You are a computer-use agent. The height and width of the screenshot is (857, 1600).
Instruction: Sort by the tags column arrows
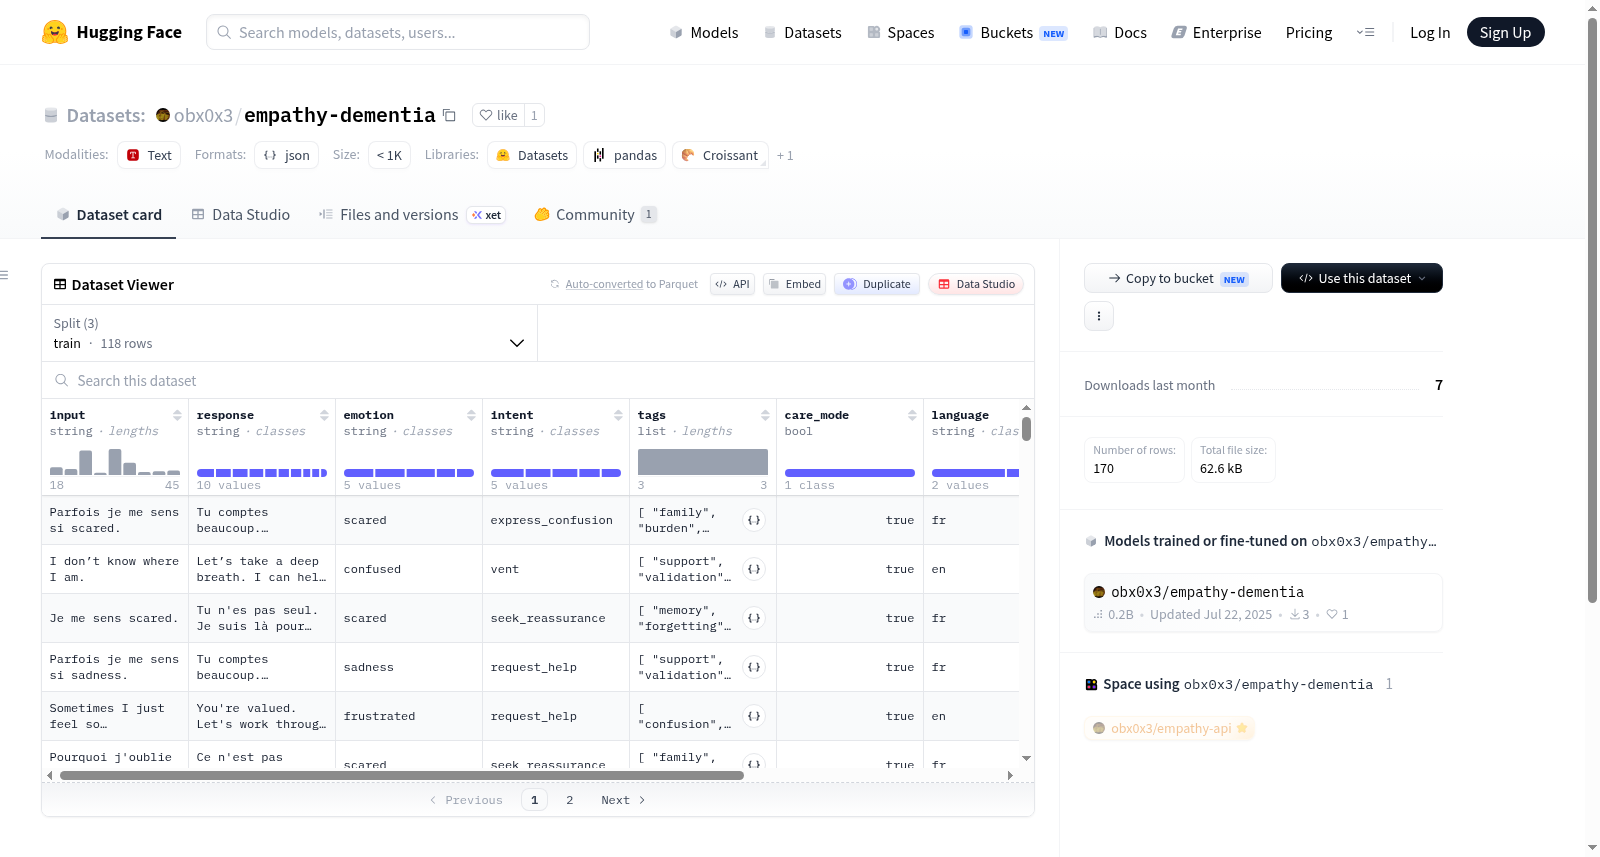click(x=765, y=415)
